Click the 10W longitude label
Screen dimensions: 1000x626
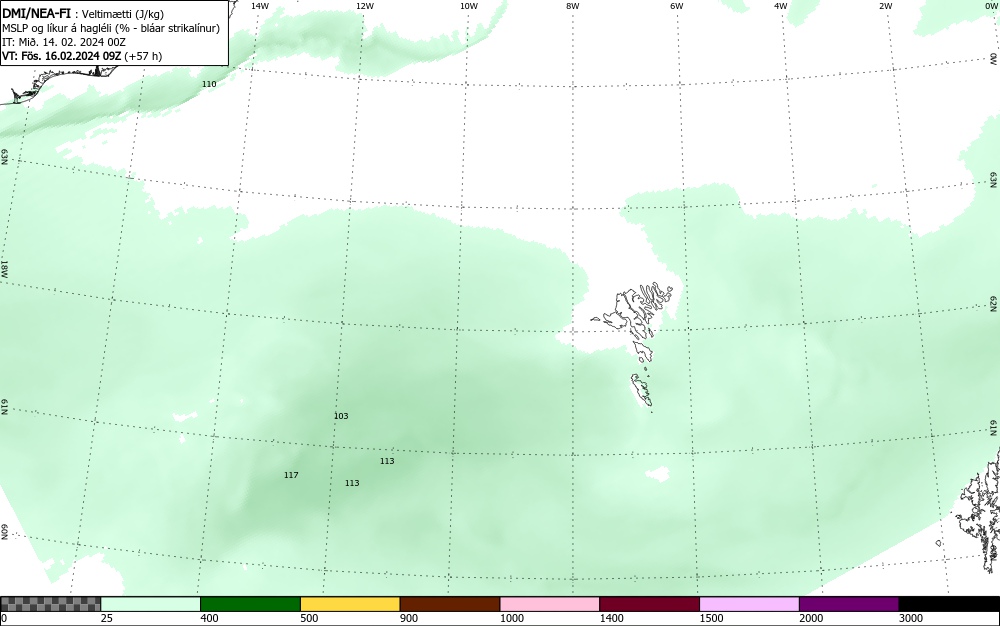[x=469, y=6]
